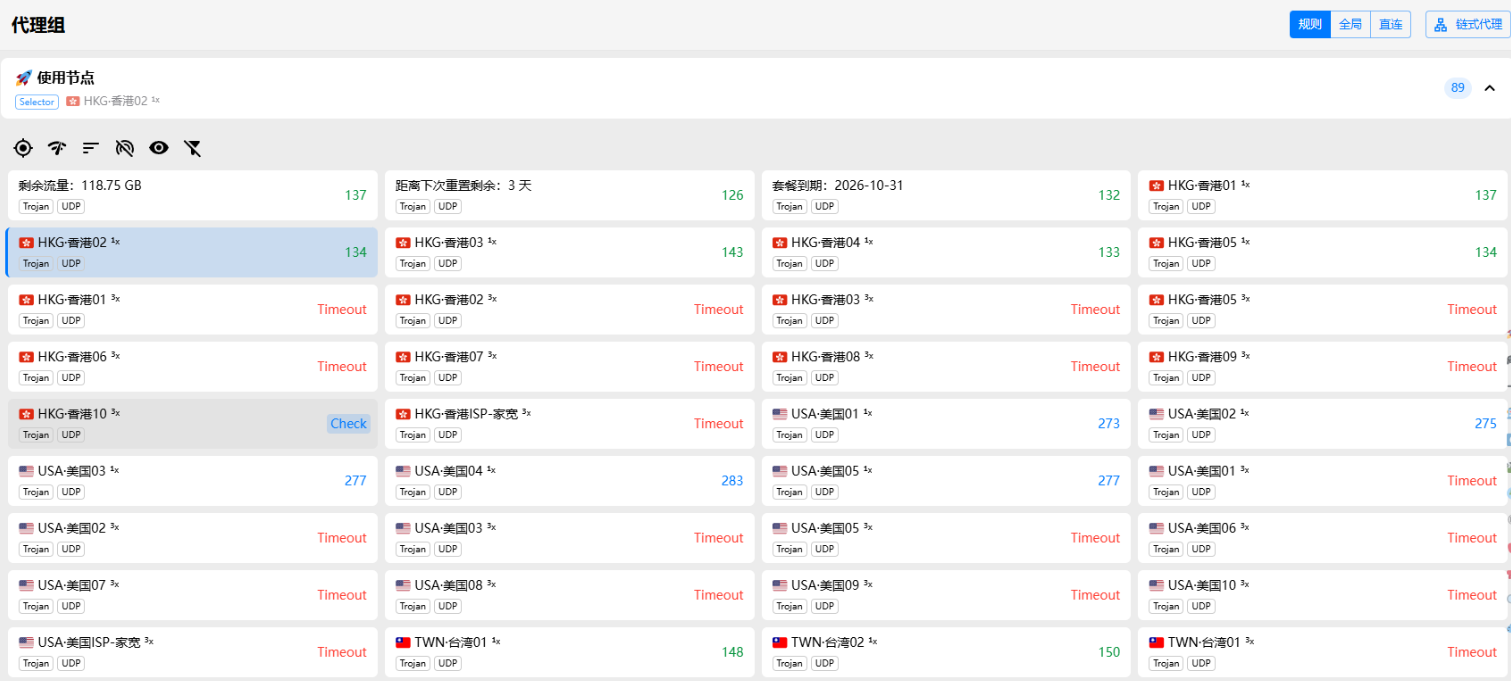1511x681 pixels.
Task: Select the USA·美国04 1x node
Action: coord(570,480)
